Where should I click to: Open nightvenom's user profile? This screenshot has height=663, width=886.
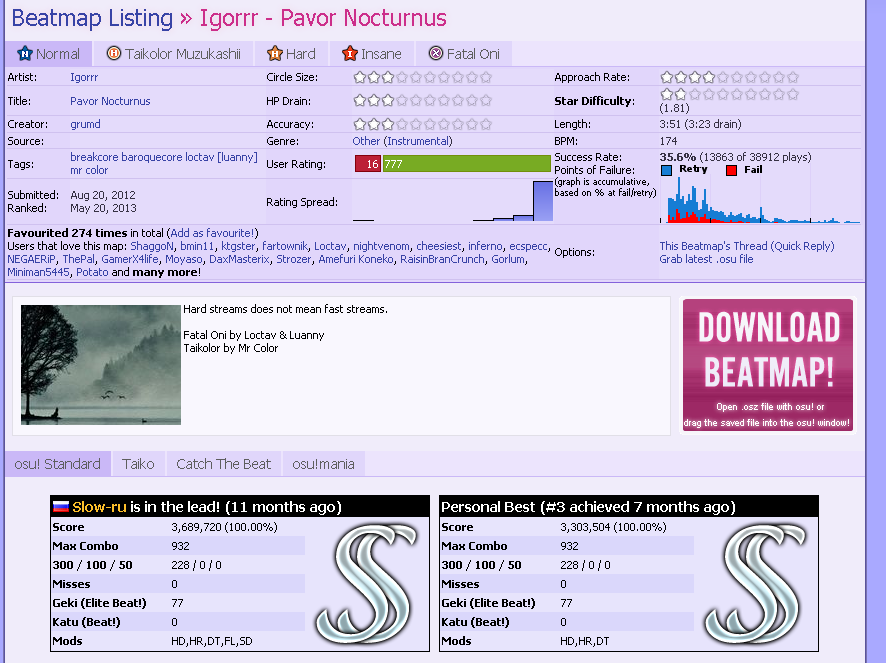381,246
